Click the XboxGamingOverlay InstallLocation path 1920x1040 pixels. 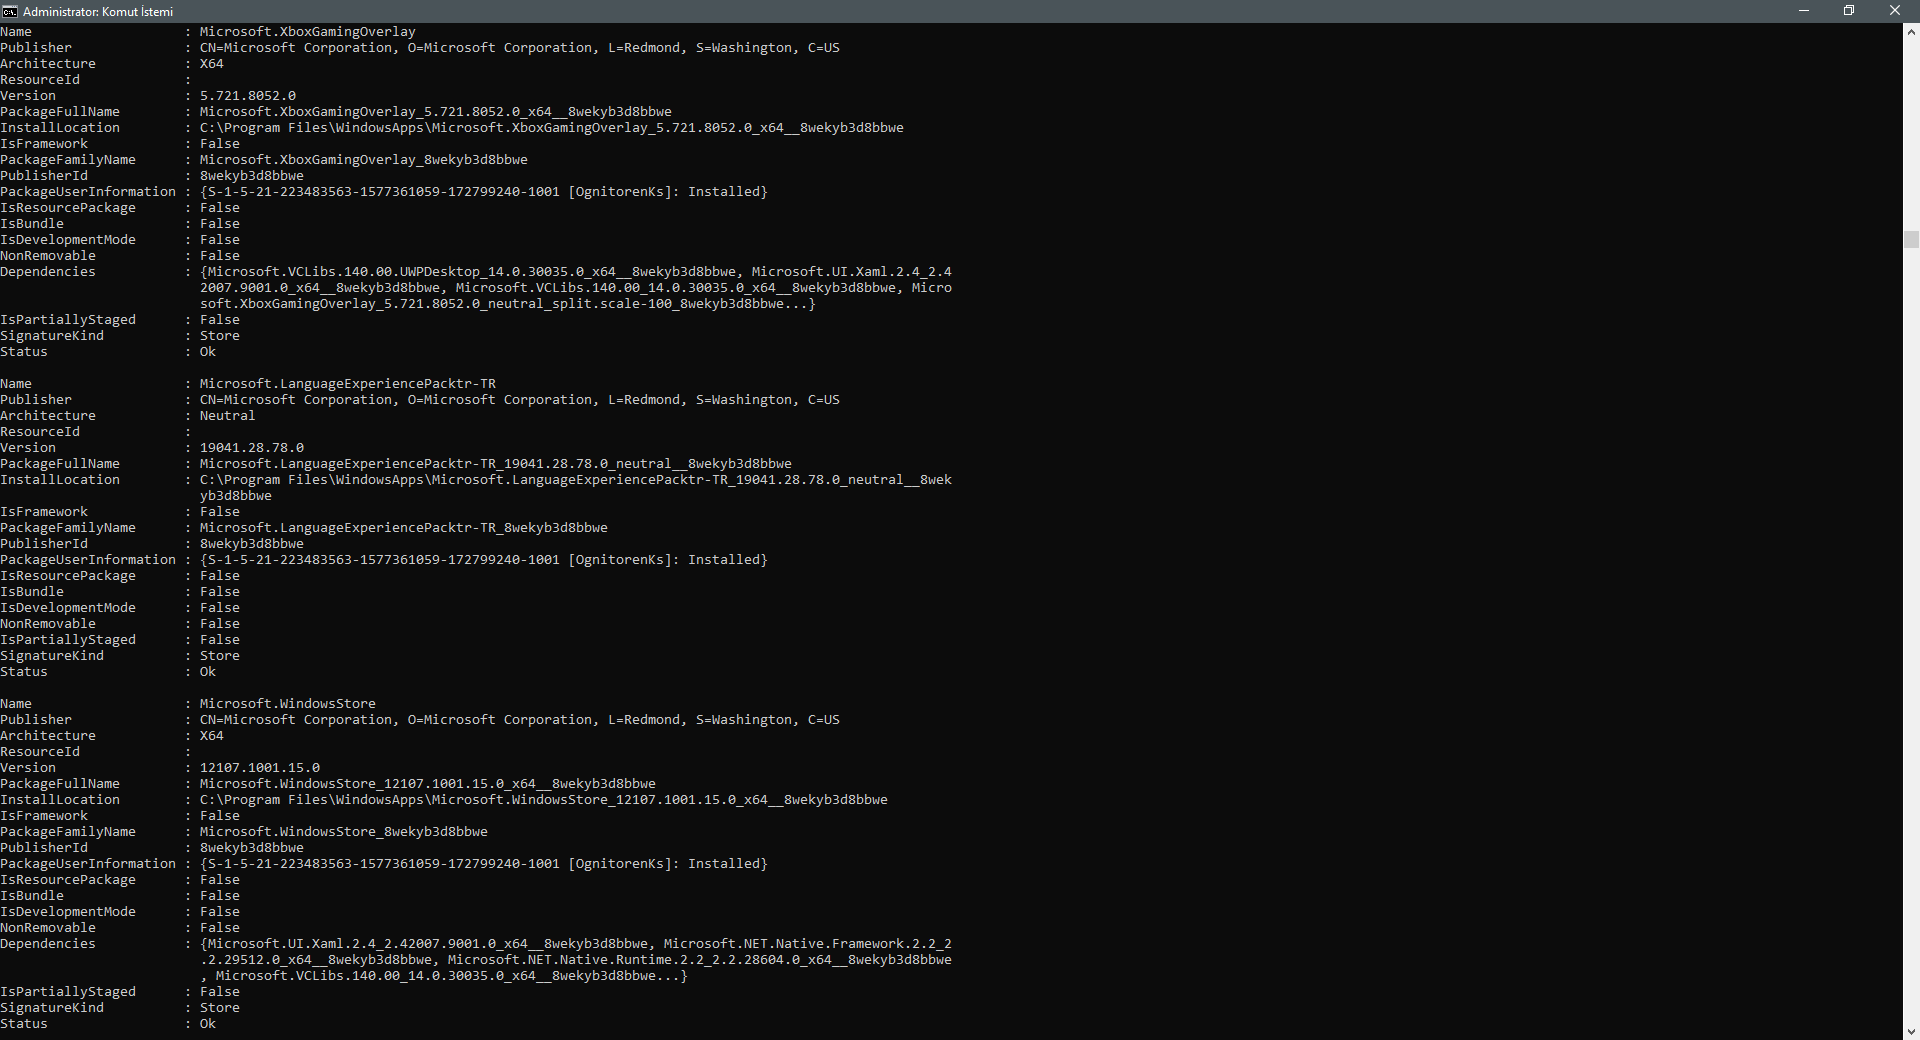[552, 128]
